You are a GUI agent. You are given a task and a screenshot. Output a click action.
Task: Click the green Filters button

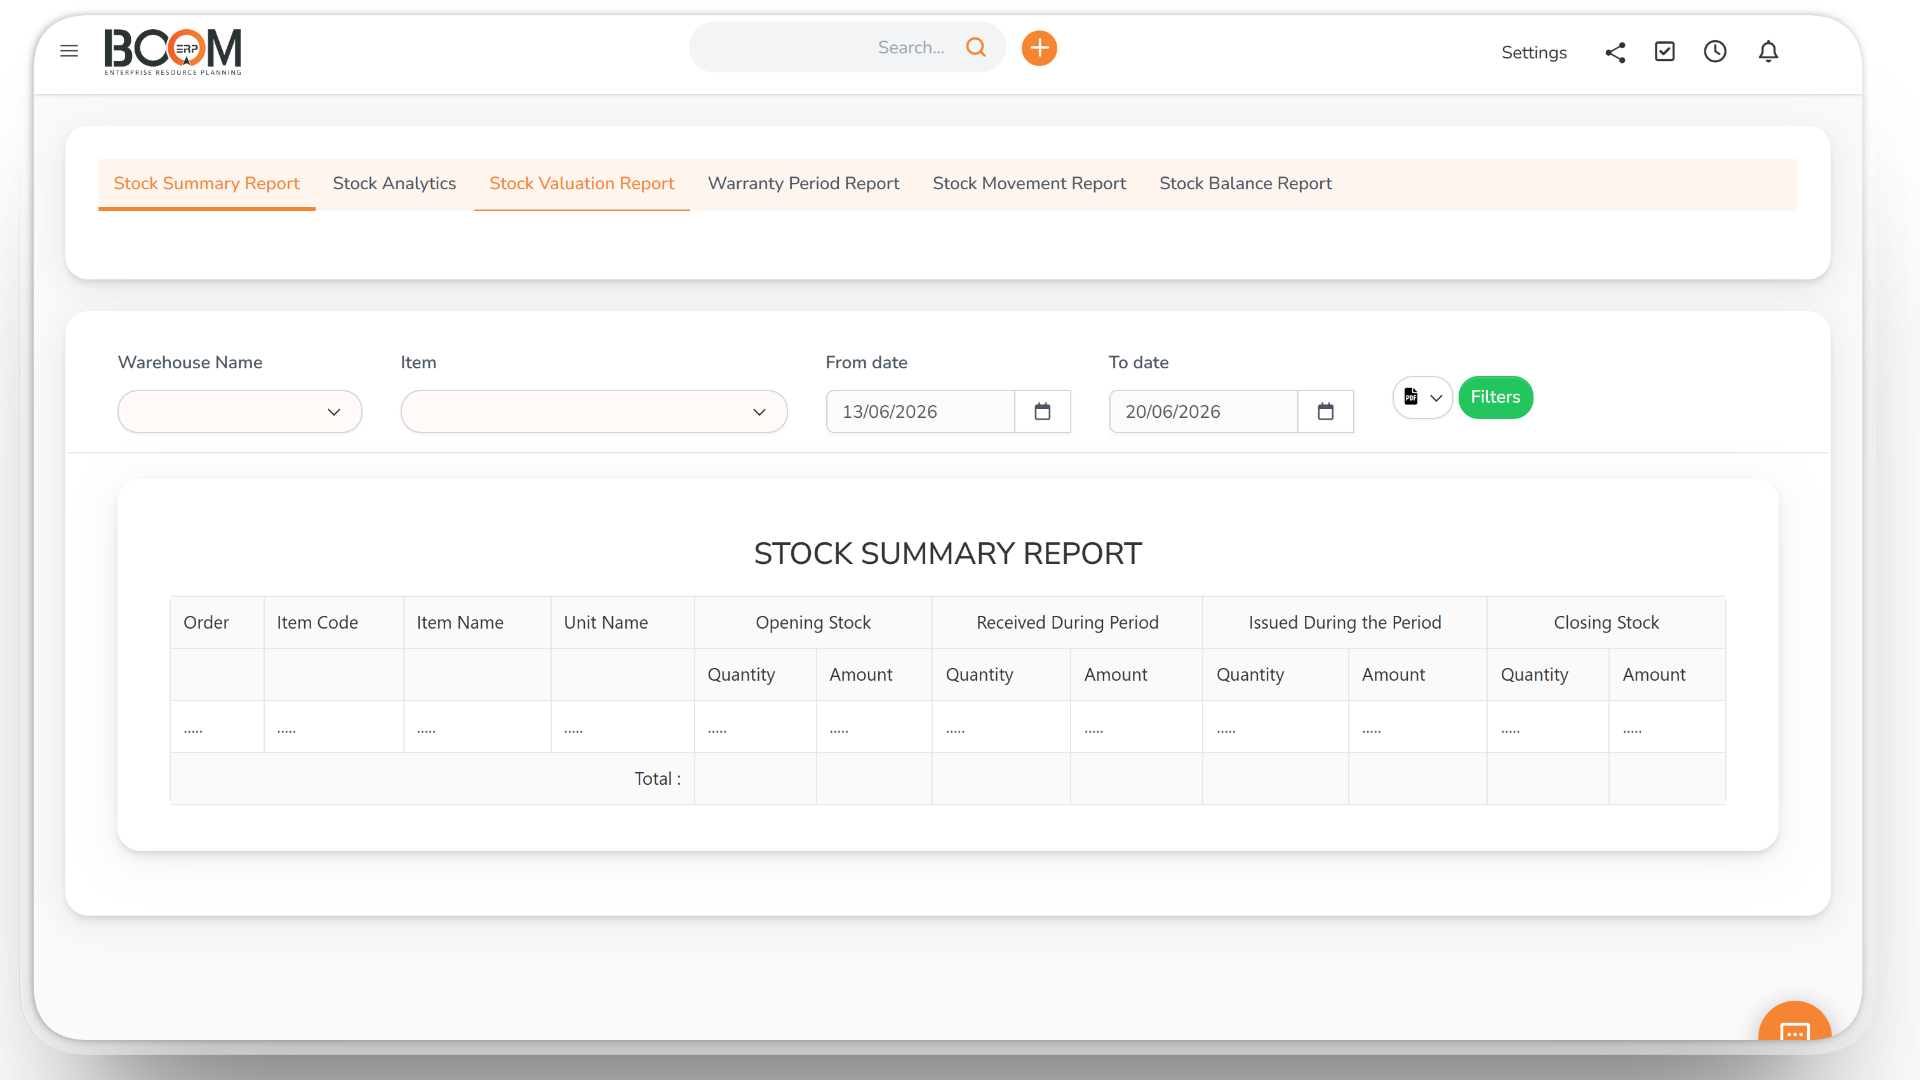coord(1495,397)
